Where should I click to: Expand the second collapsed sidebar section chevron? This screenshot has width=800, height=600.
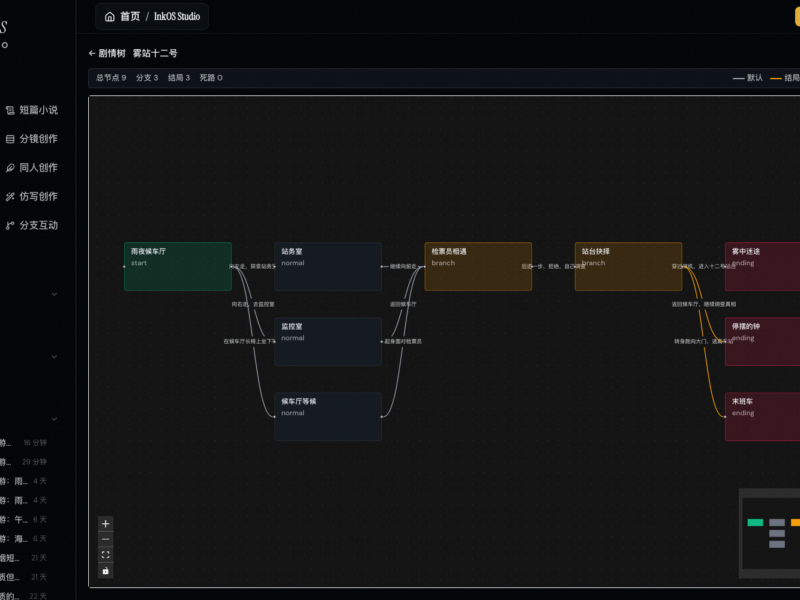(54, 357)
